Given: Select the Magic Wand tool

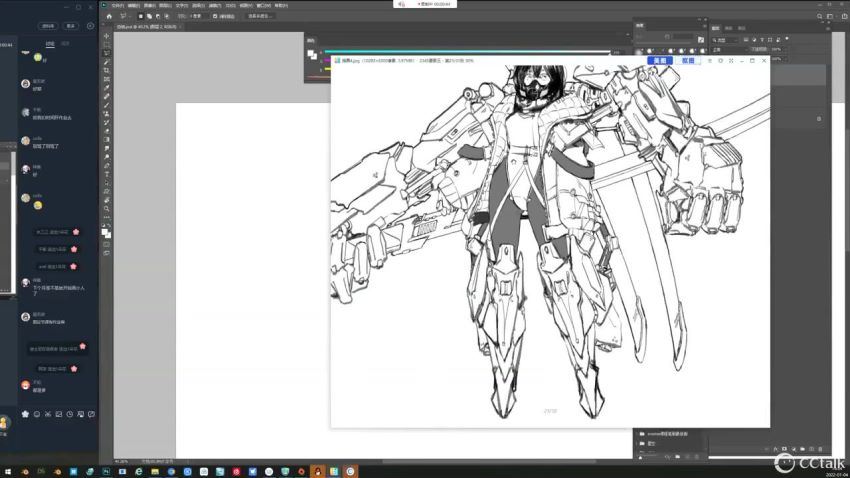Looking at the screenshot, I should point(106,62).
